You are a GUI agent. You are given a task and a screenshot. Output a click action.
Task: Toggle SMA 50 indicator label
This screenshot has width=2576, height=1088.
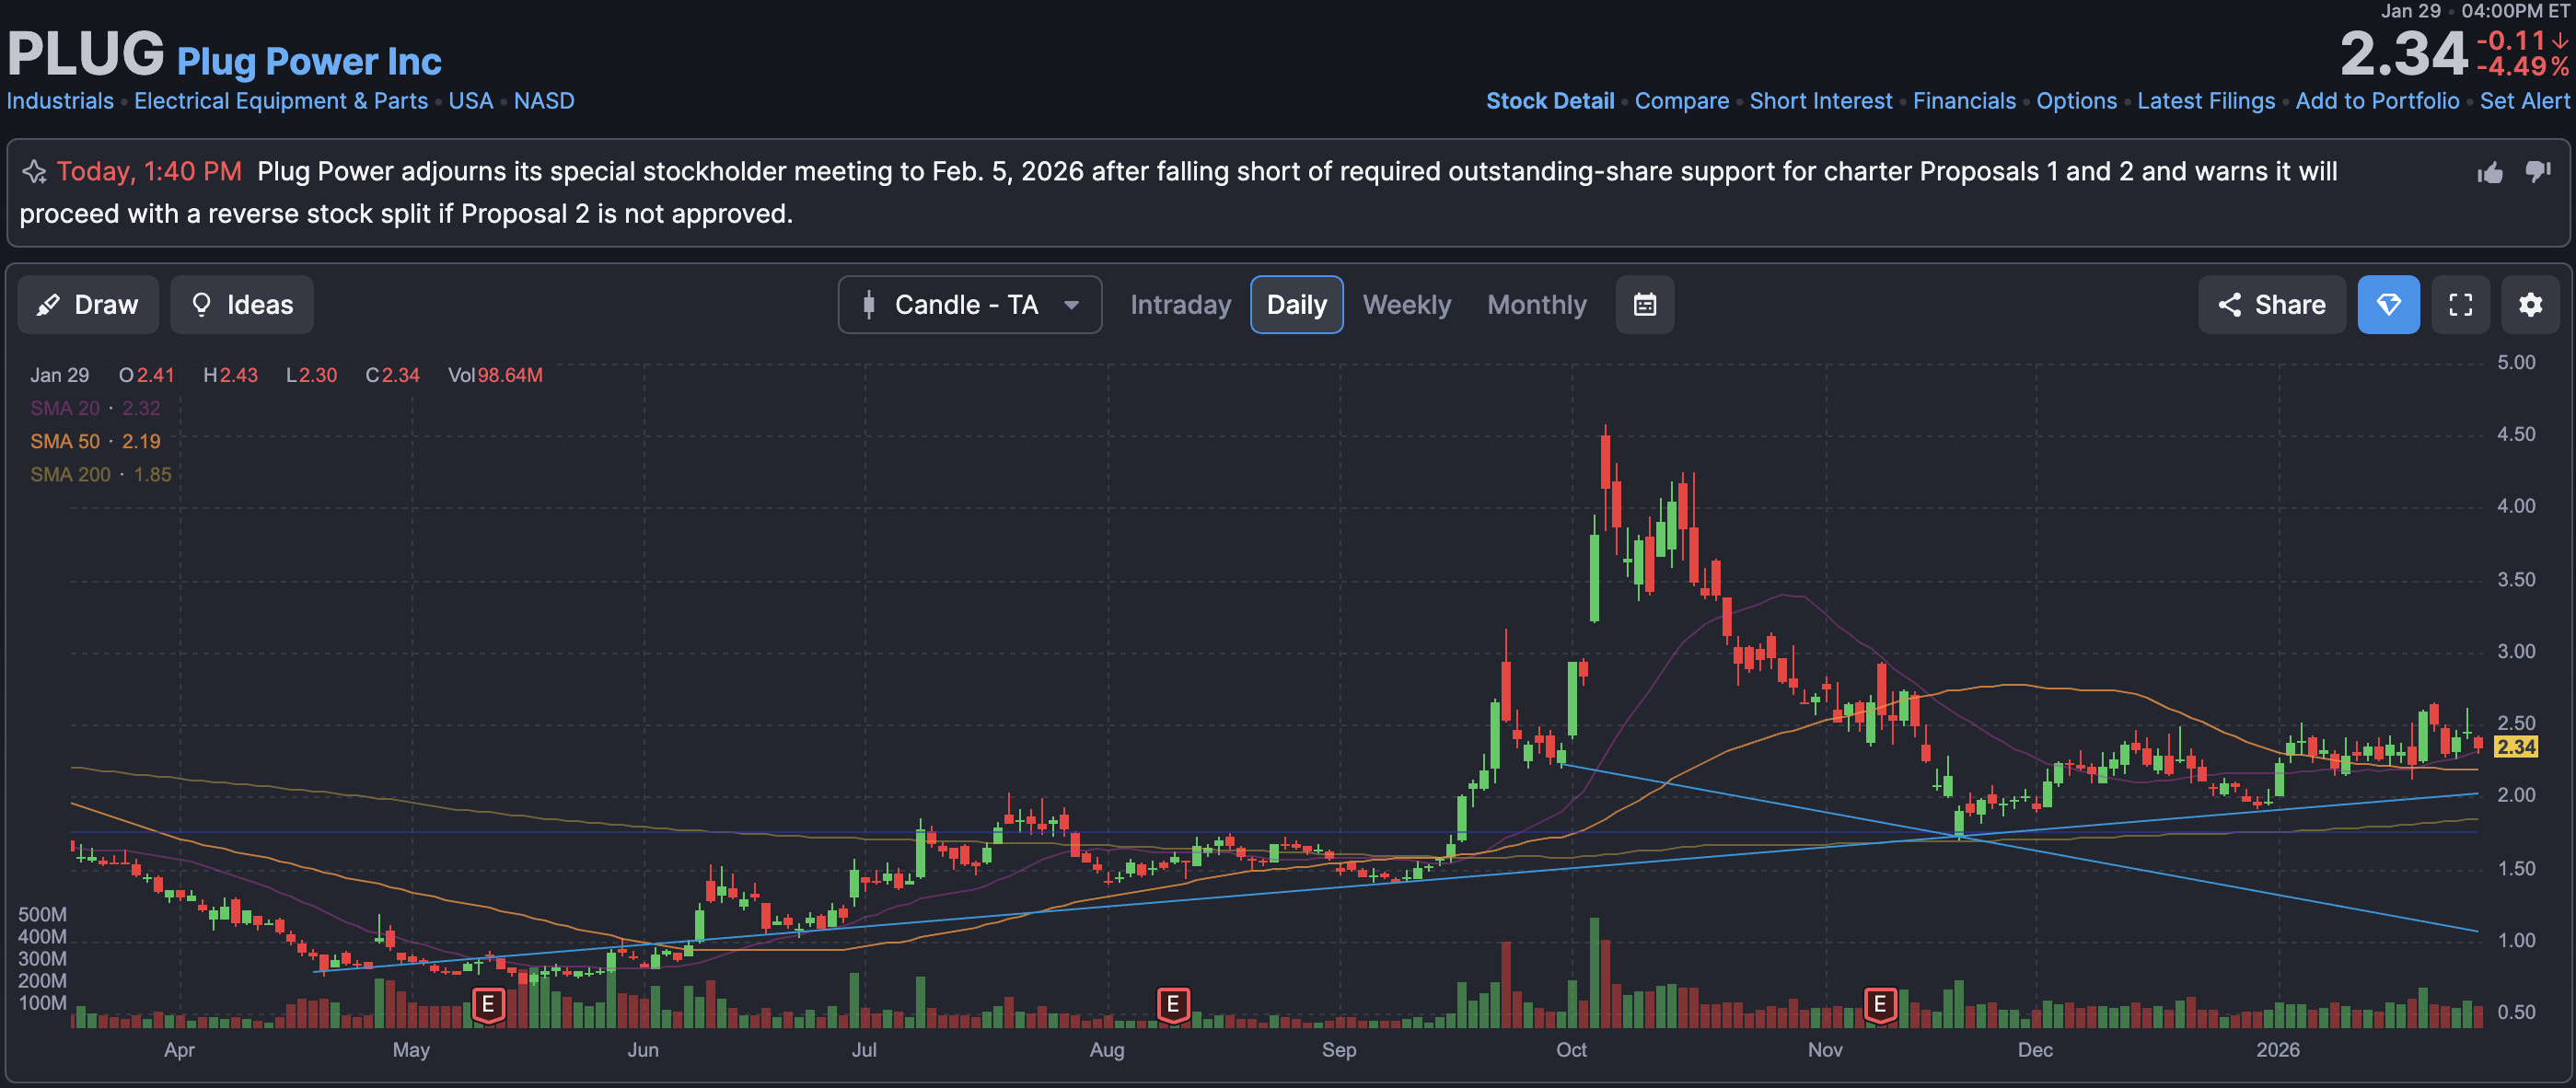(65, 441)
